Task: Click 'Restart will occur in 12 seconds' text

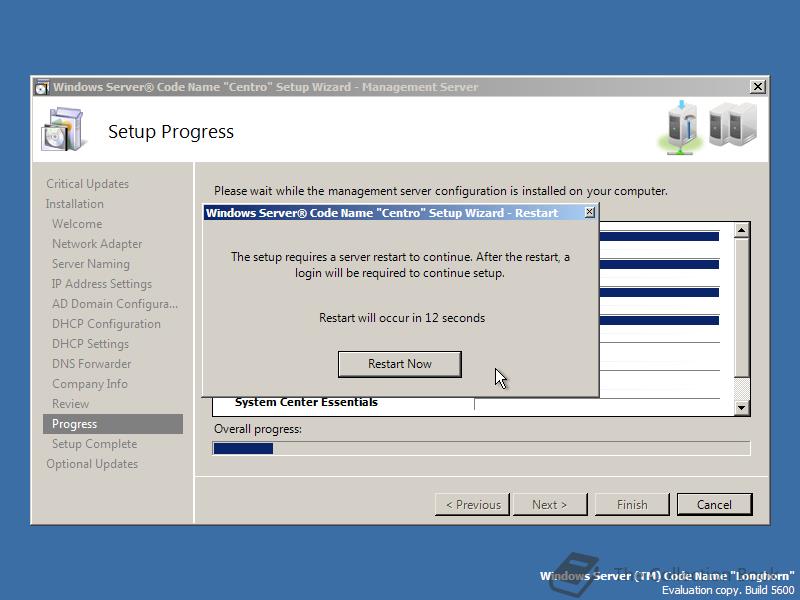Action: click(x=402, y=318)
